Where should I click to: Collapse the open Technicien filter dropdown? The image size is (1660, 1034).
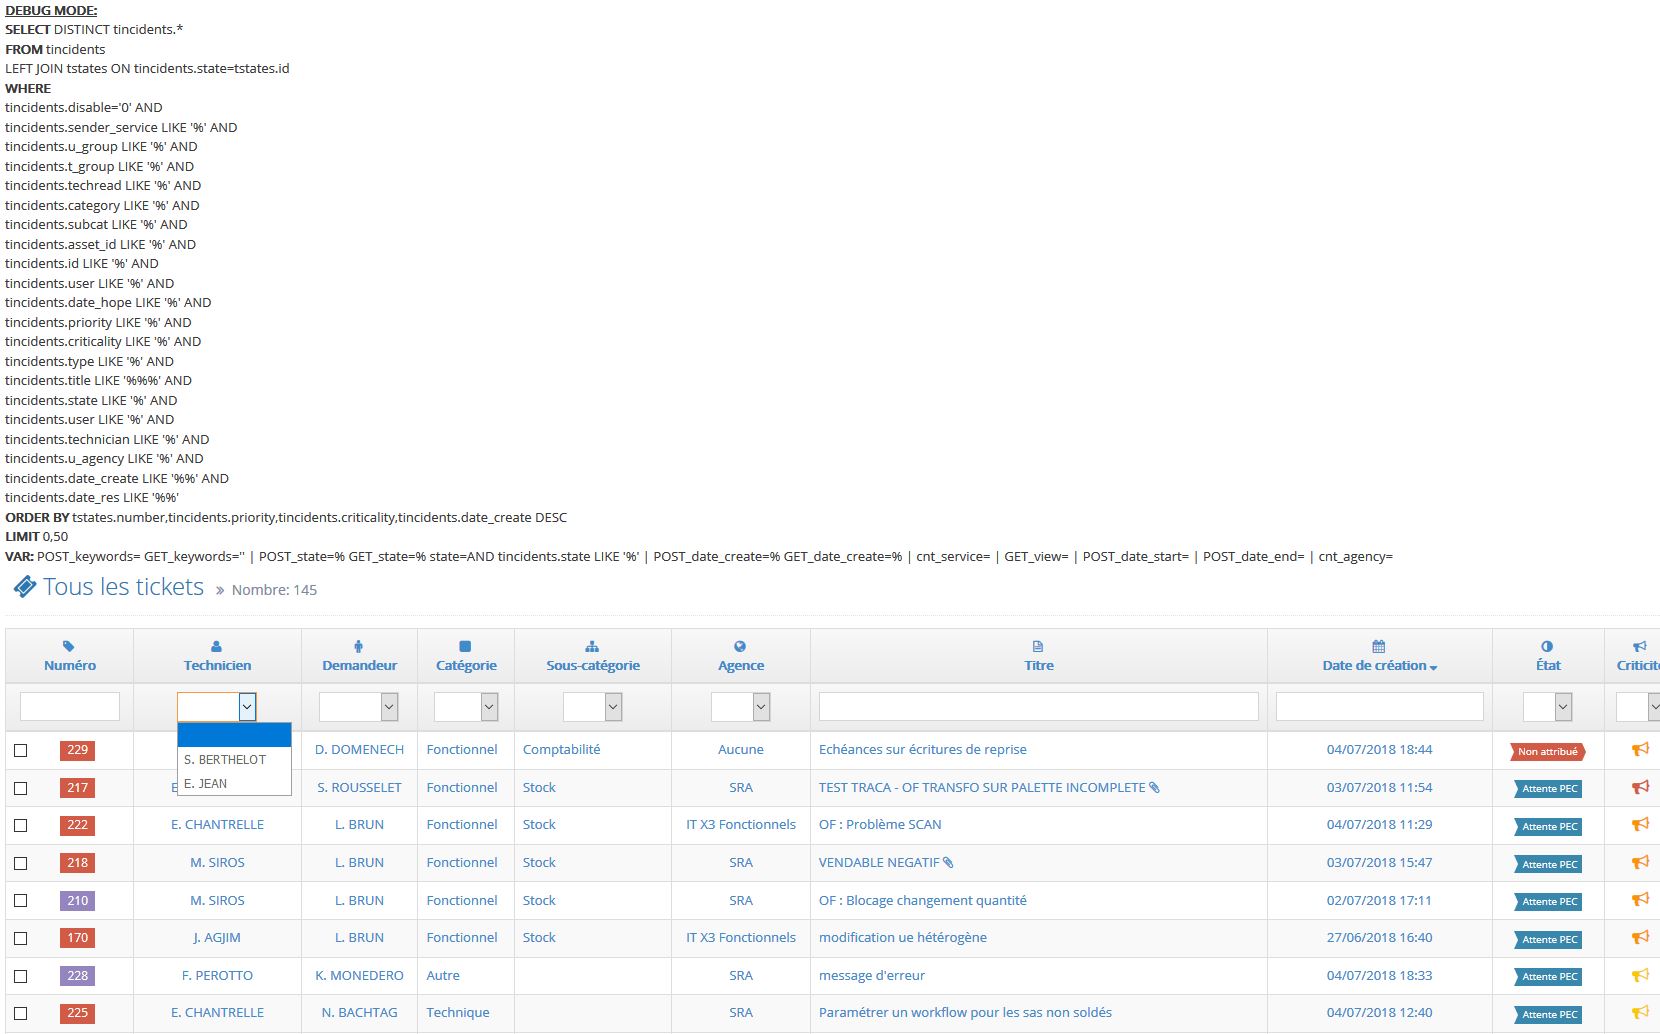pos(217,707)
